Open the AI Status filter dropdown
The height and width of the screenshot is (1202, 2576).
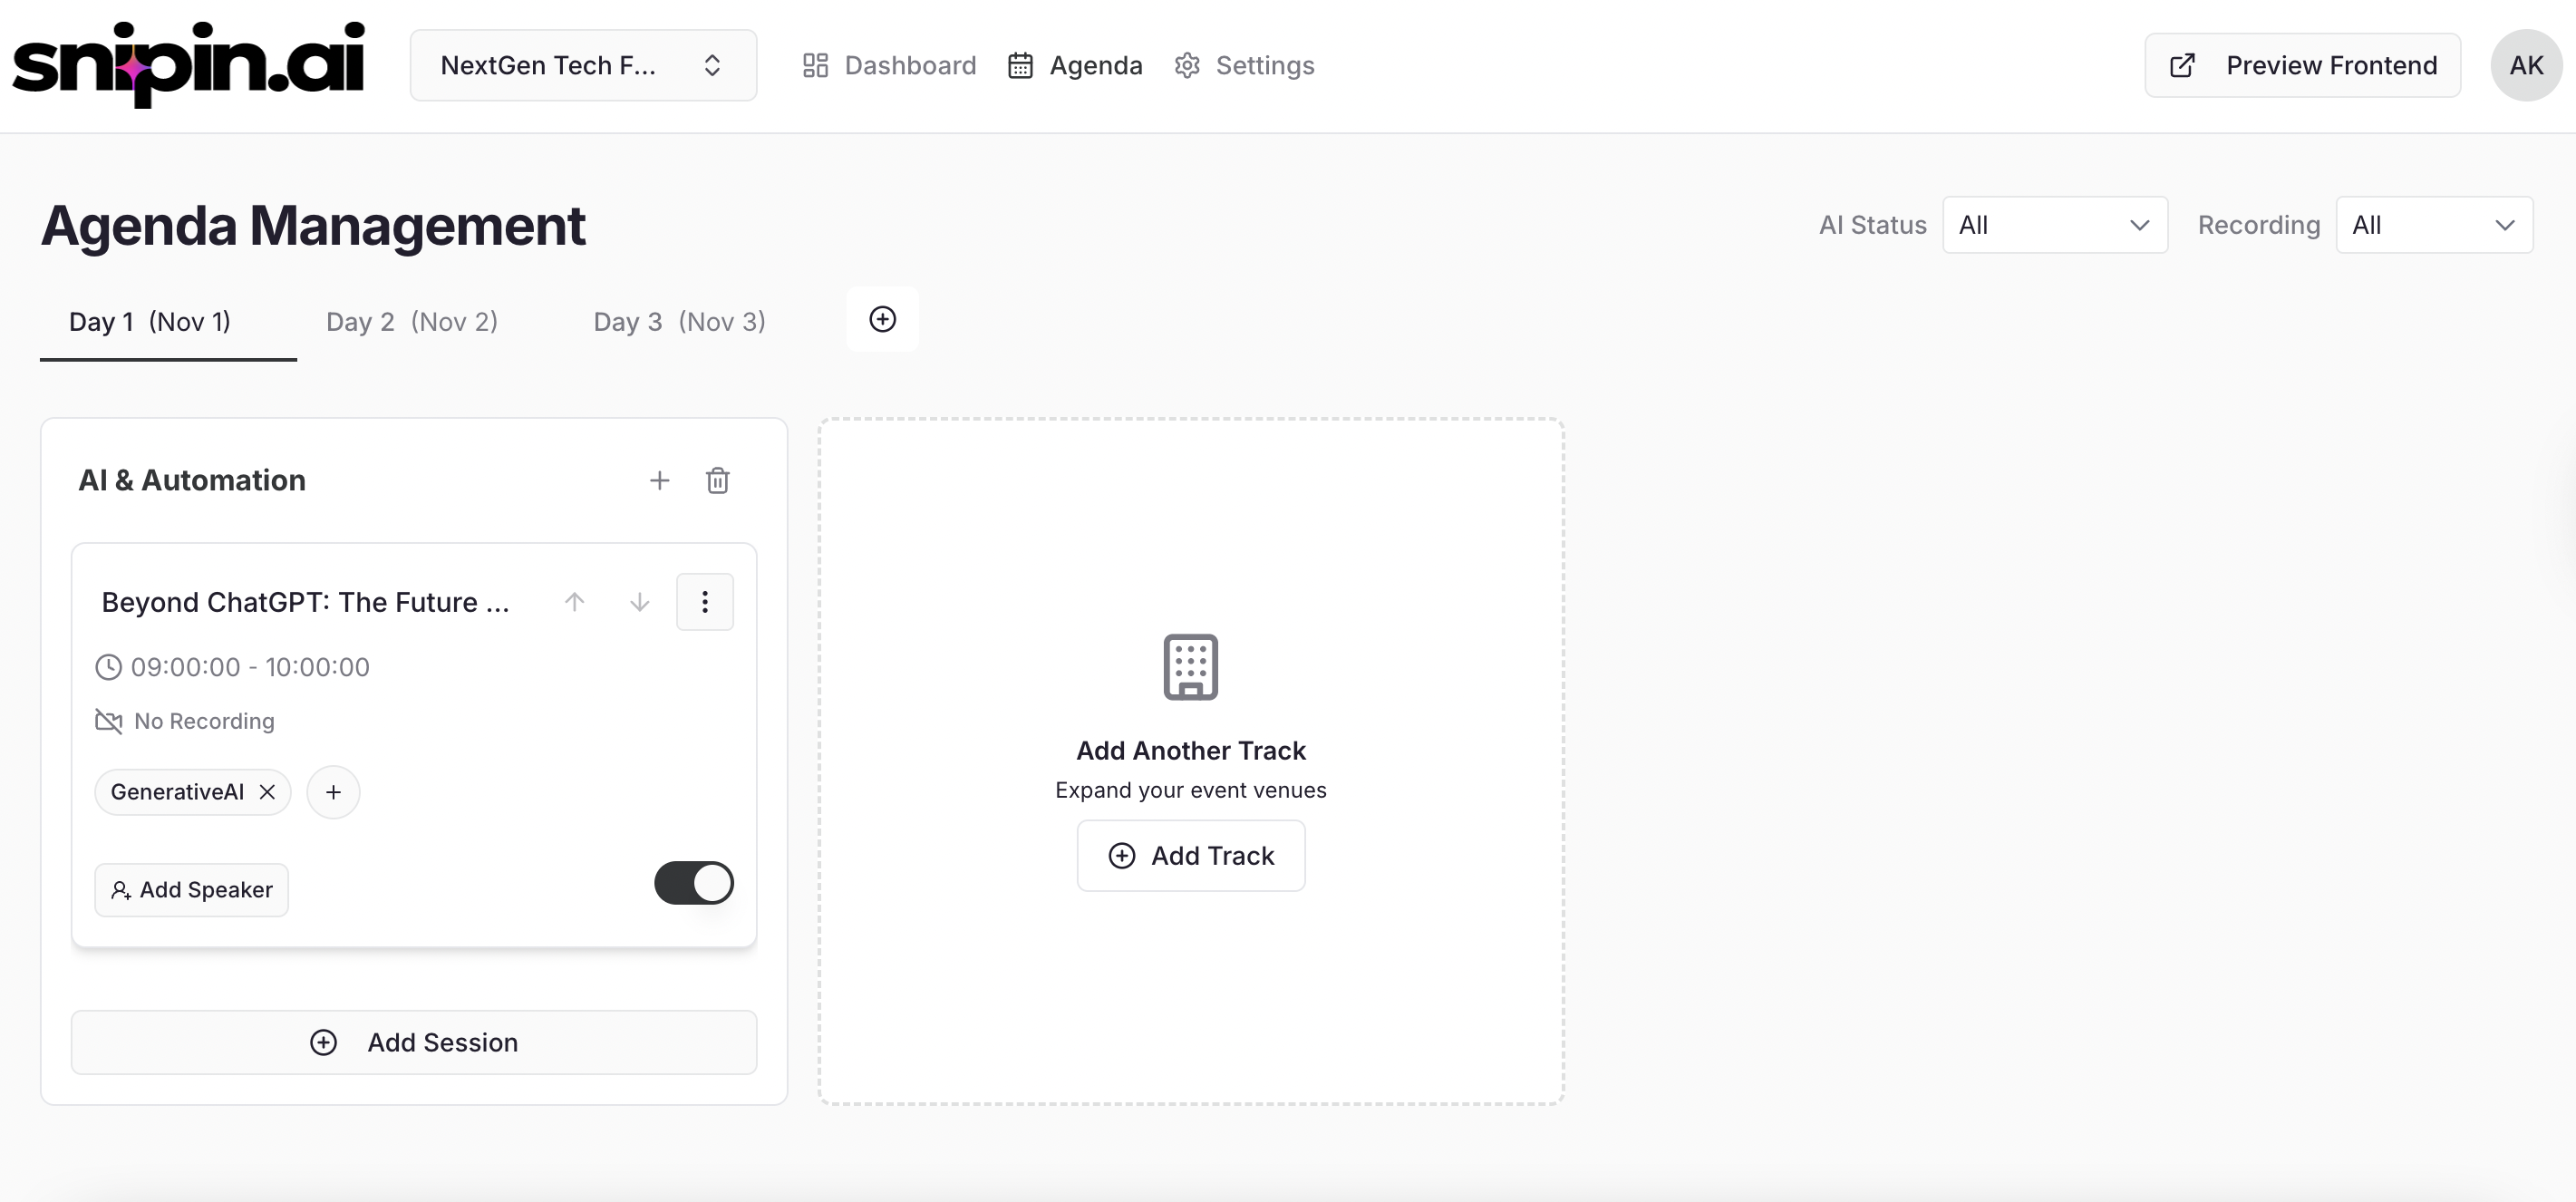(2054, 225)
